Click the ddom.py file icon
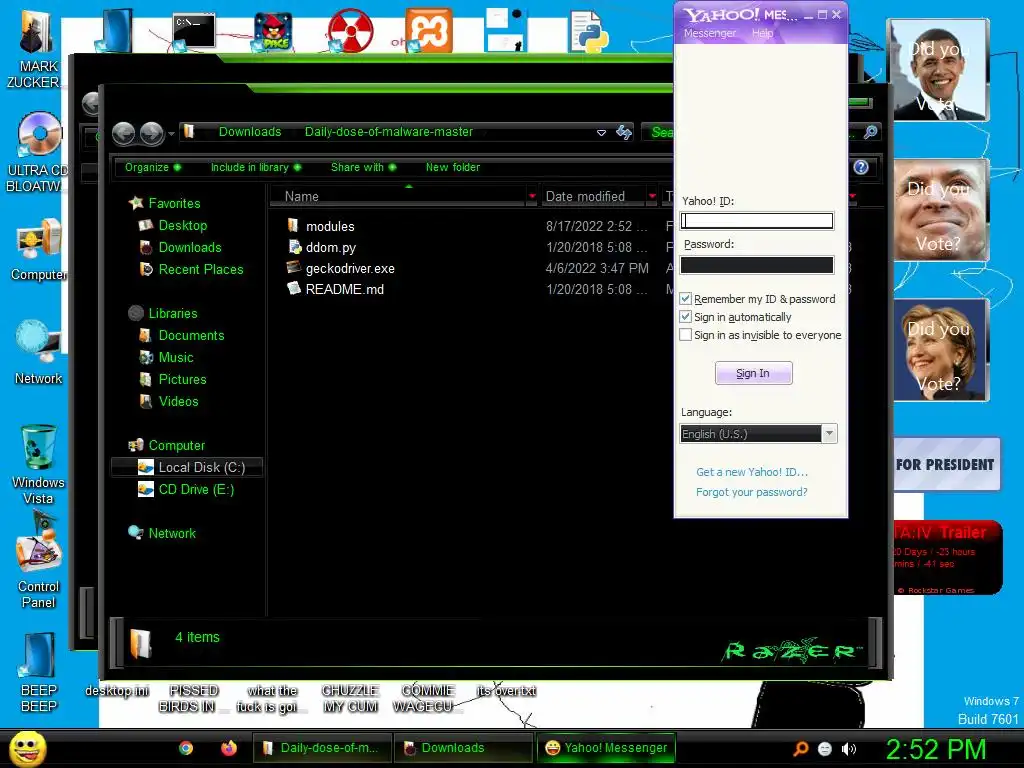Screen dimensions: 1024x768 tap(295, 247)
